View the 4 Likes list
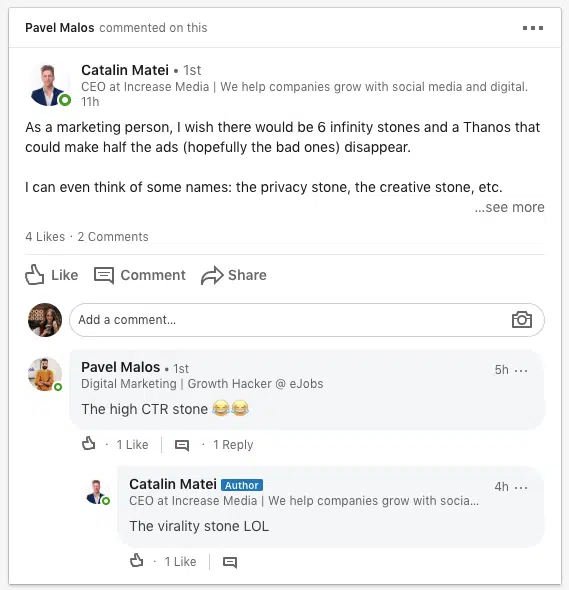This screenshot has width=569, height=590. (x=45, y=237)
